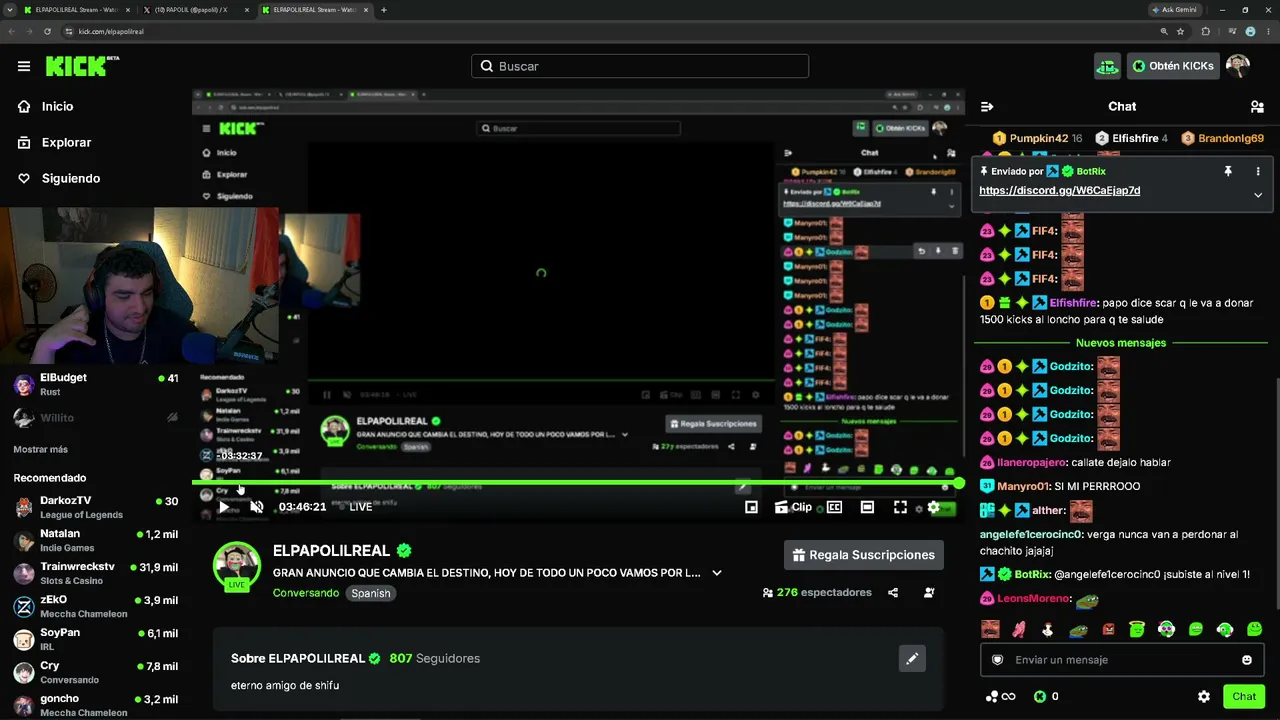Click Obtén KICKs button
Image resolution: width=1280 pixels, height=720 pixels.
pos(1172,66)
